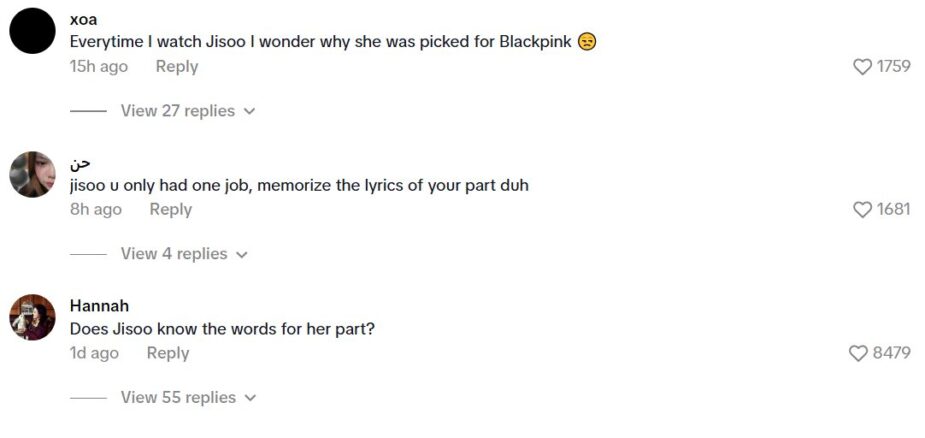Open the second commenter's profile picture

click(32, 175)
